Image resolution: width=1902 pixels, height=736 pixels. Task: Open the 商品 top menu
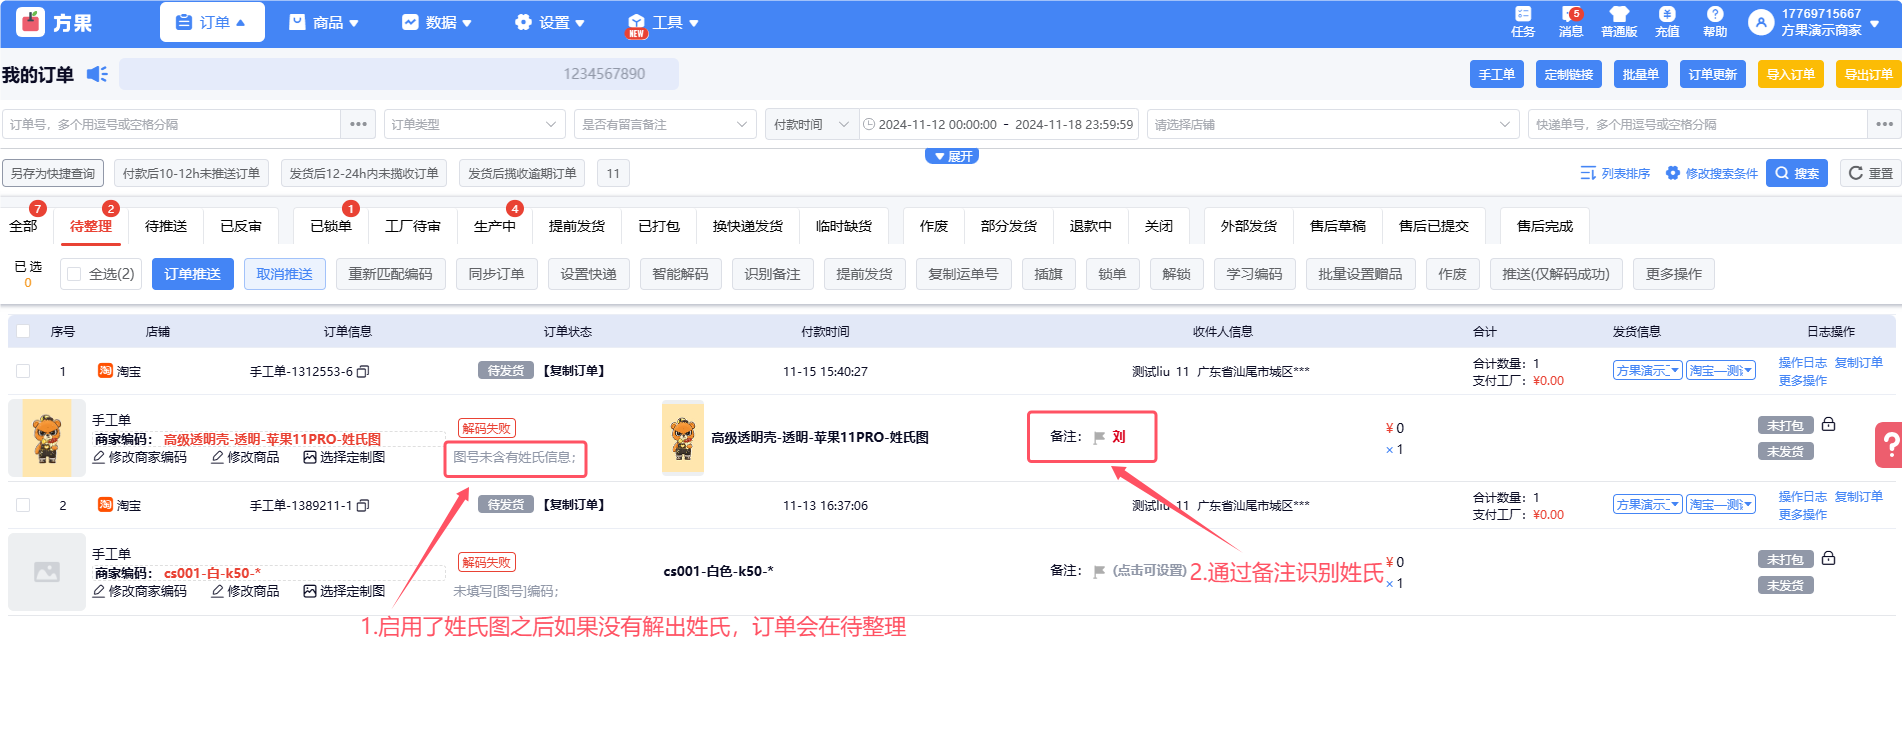(x=324, y=22)
